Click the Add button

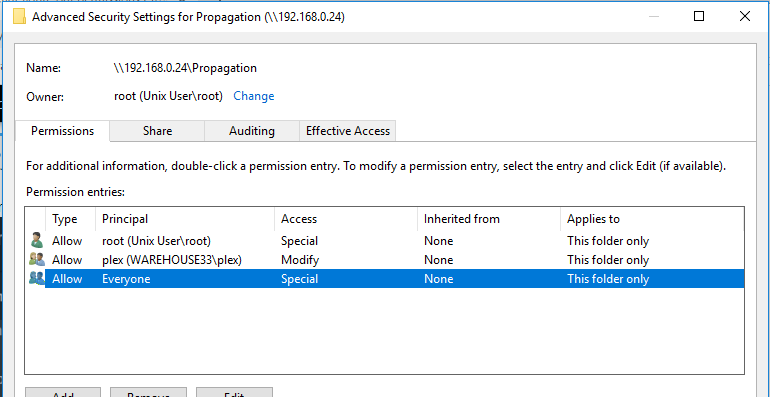[x=63, y=393]
